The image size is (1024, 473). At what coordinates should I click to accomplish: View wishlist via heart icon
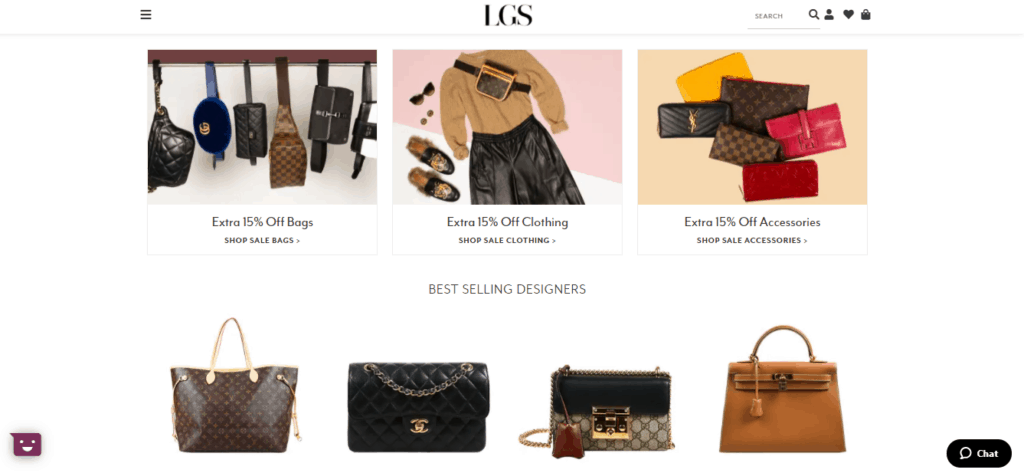click(848, 14)
